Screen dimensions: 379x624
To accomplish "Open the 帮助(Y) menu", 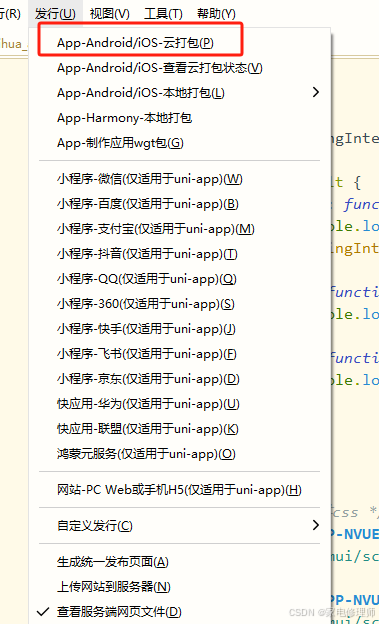I will coord(216,14).
